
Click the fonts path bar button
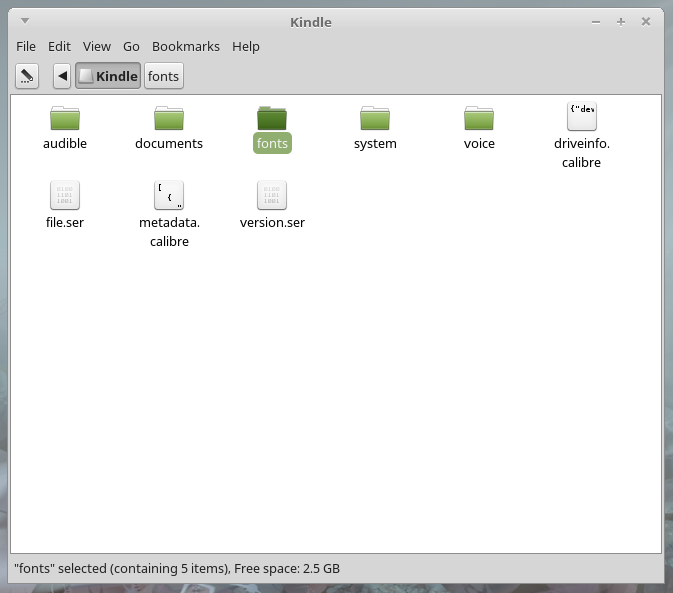coord(164,76)
